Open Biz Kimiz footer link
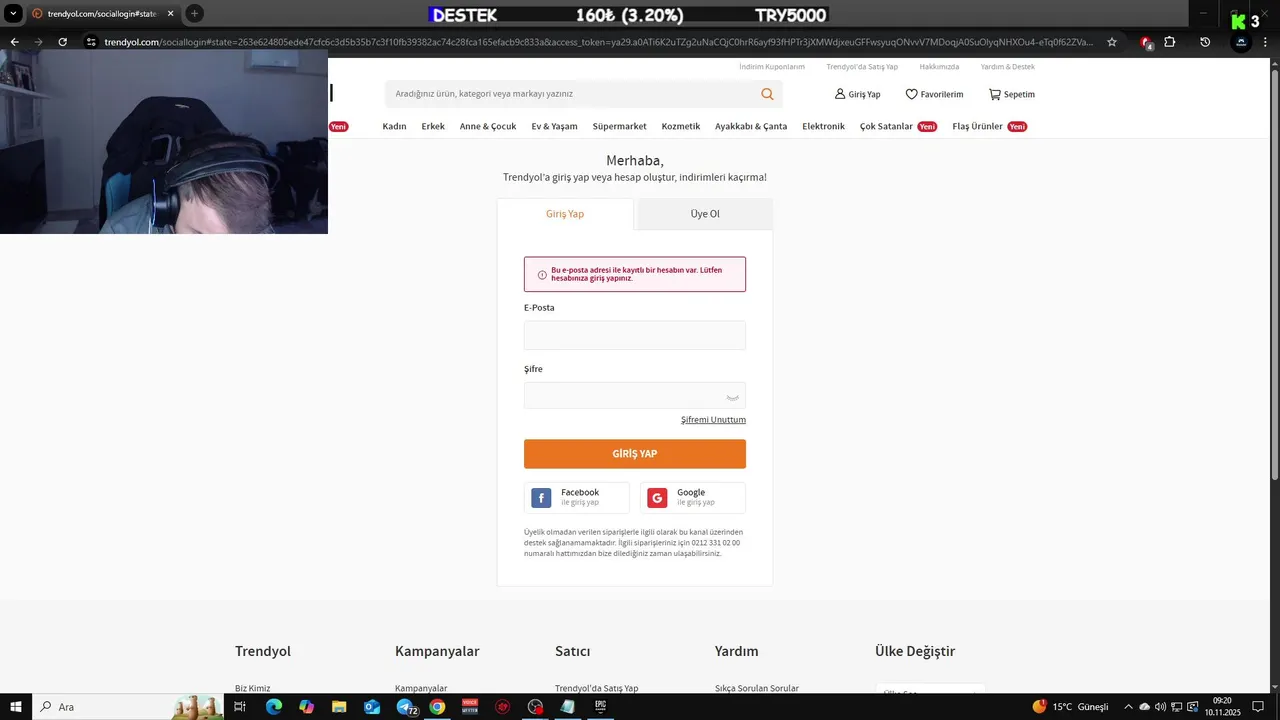The image size is (1280, 720). point(252,688)
